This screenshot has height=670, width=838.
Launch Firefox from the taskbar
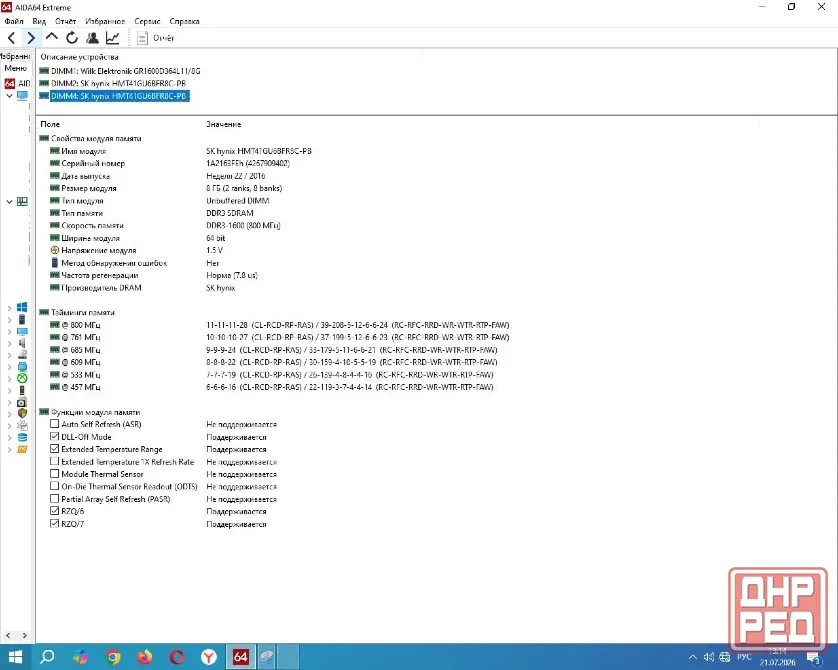pyautogui.click(x=145, y=657)
